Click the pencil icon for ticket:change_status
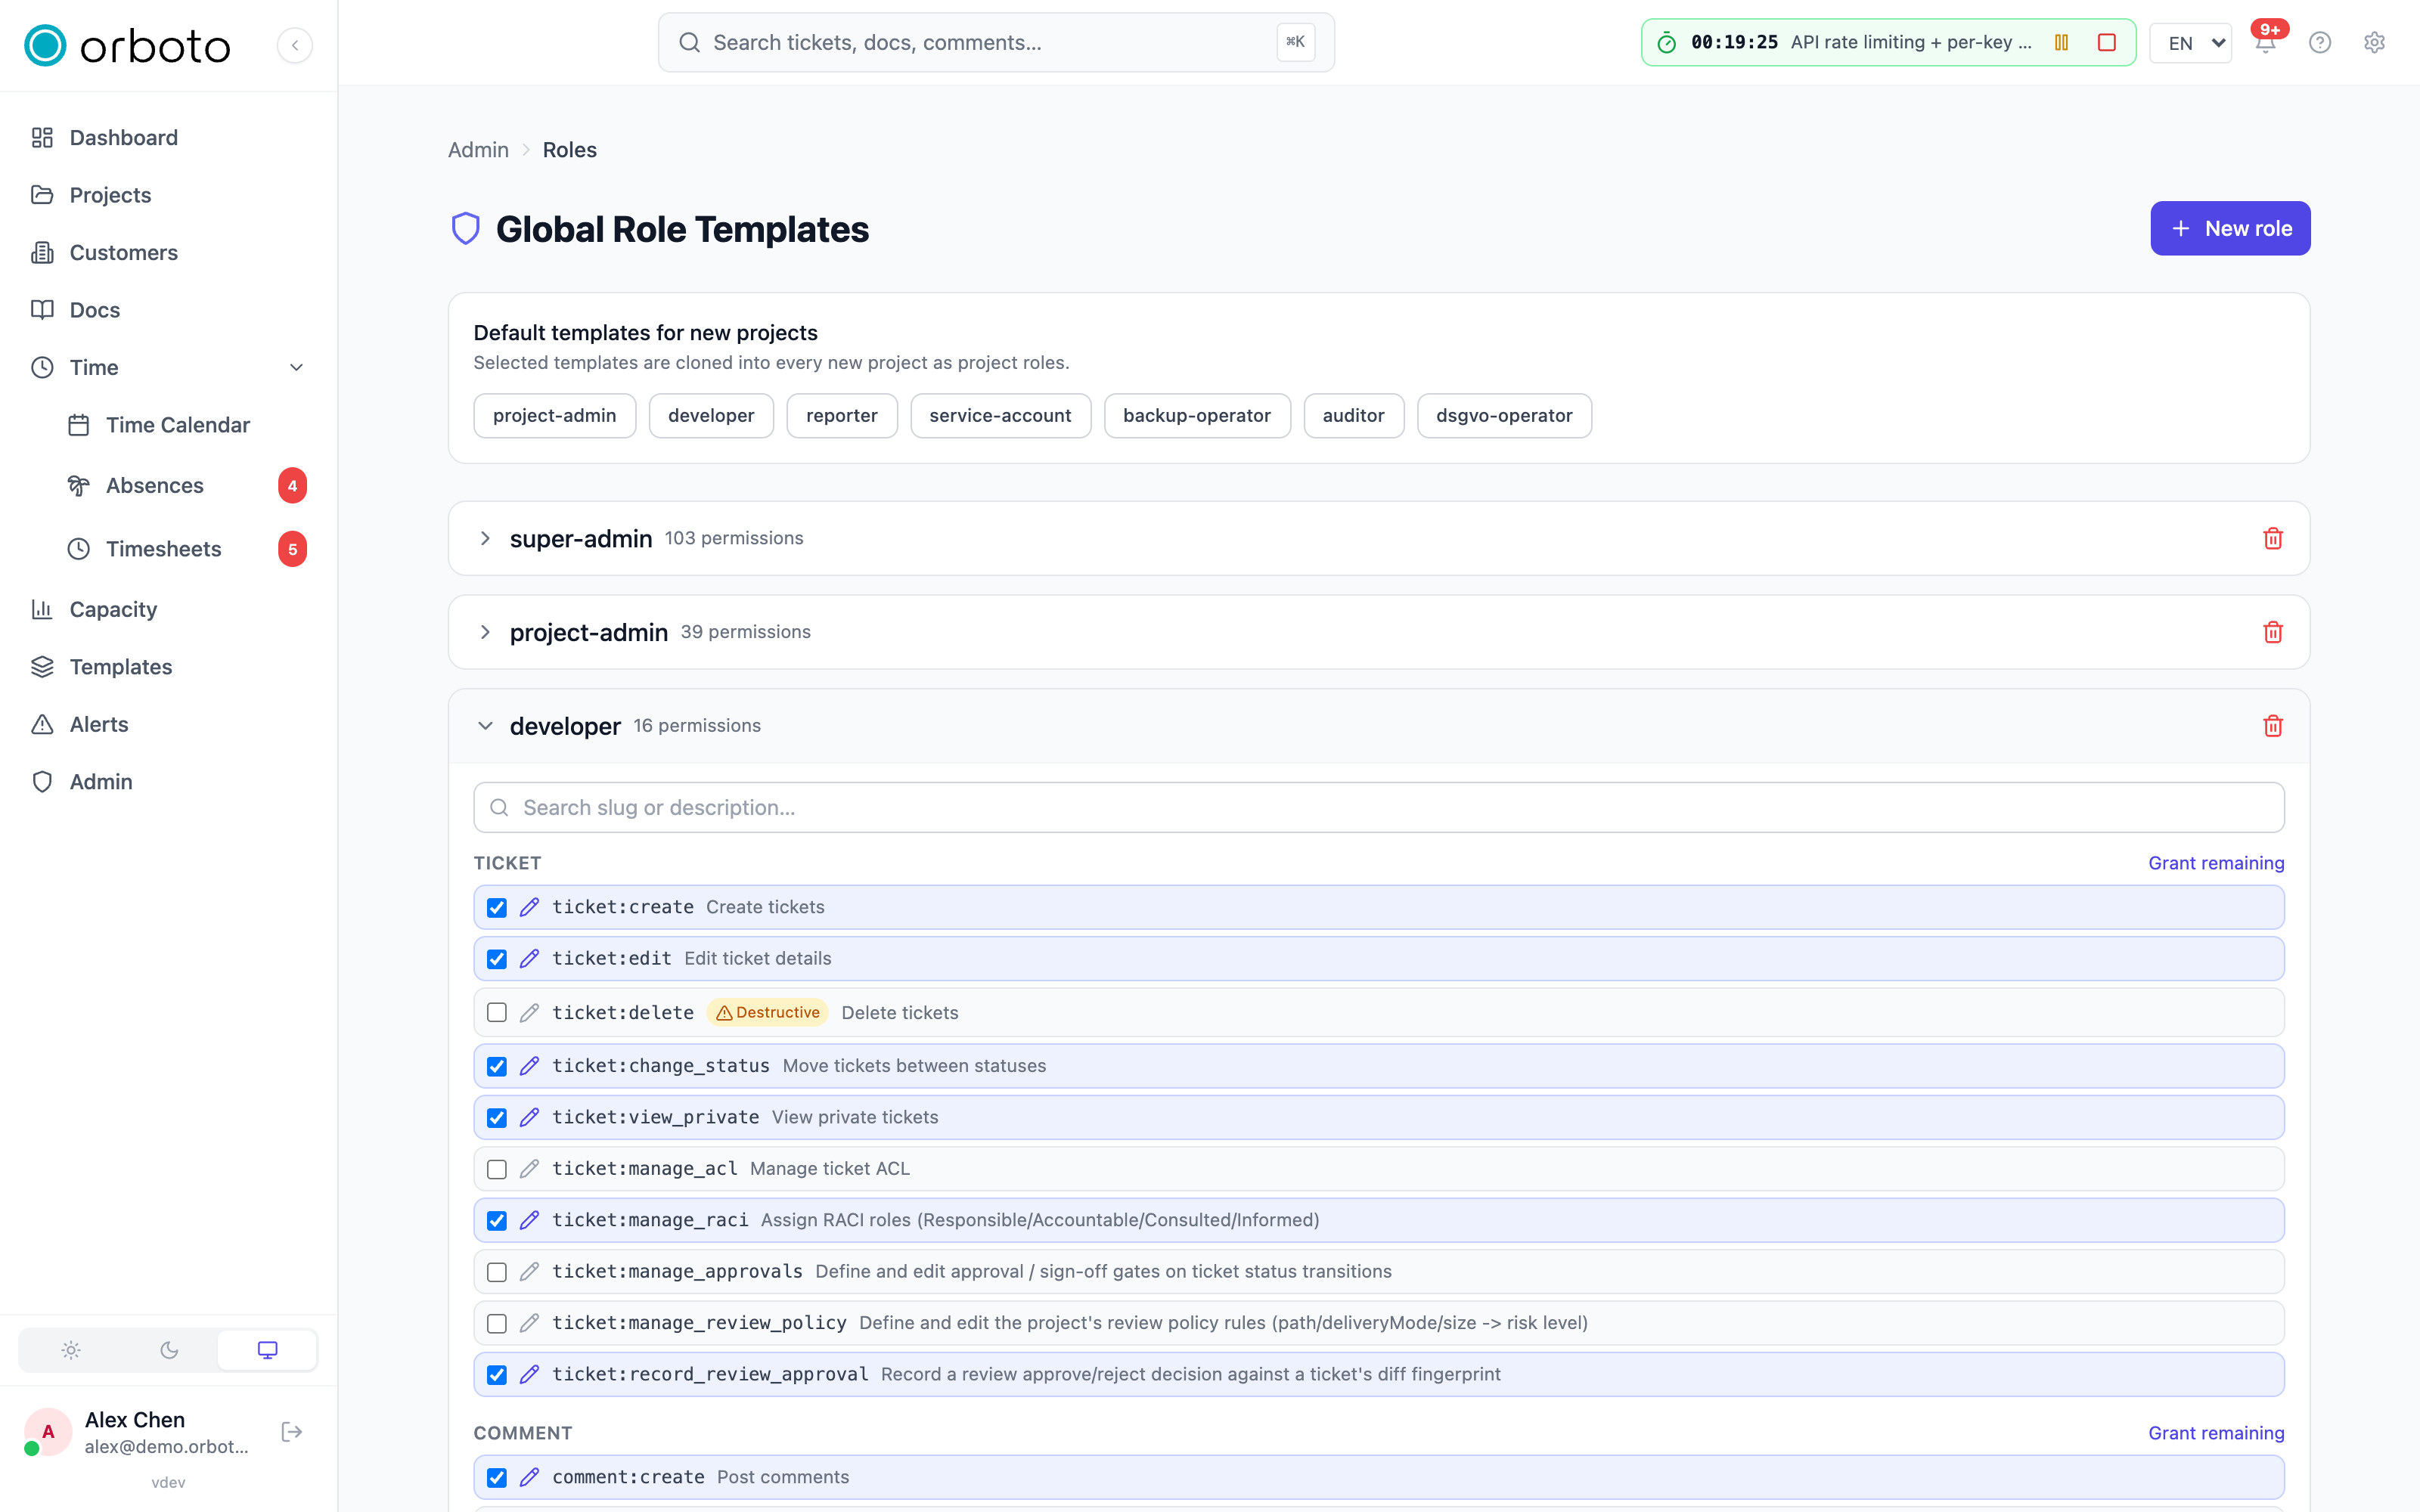The width and height of the screenshot is (2420, 1512). pos(530,1066)
